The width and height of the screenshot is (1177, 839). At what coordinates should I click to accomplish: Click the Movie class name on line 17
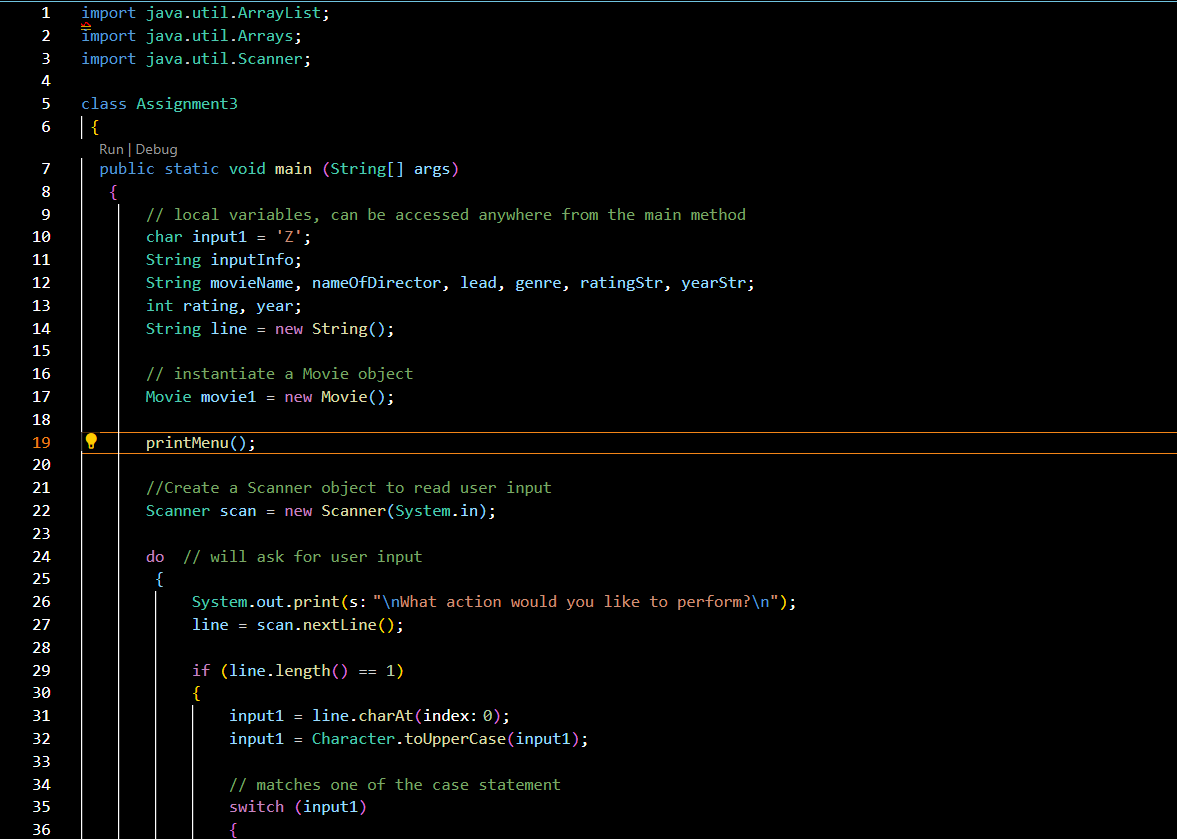pos(168,396)
